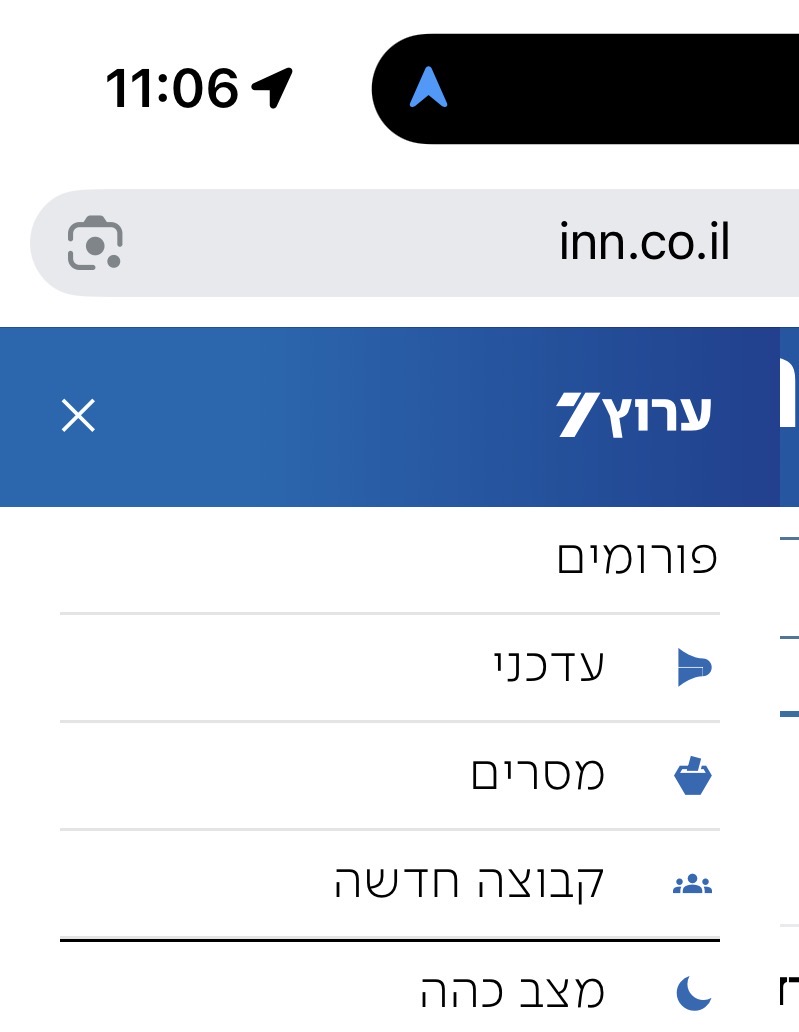Viewport: 799px width, 1032px height.
Task: Tap the ערוץ 7 logo
Action: (634, 415)
